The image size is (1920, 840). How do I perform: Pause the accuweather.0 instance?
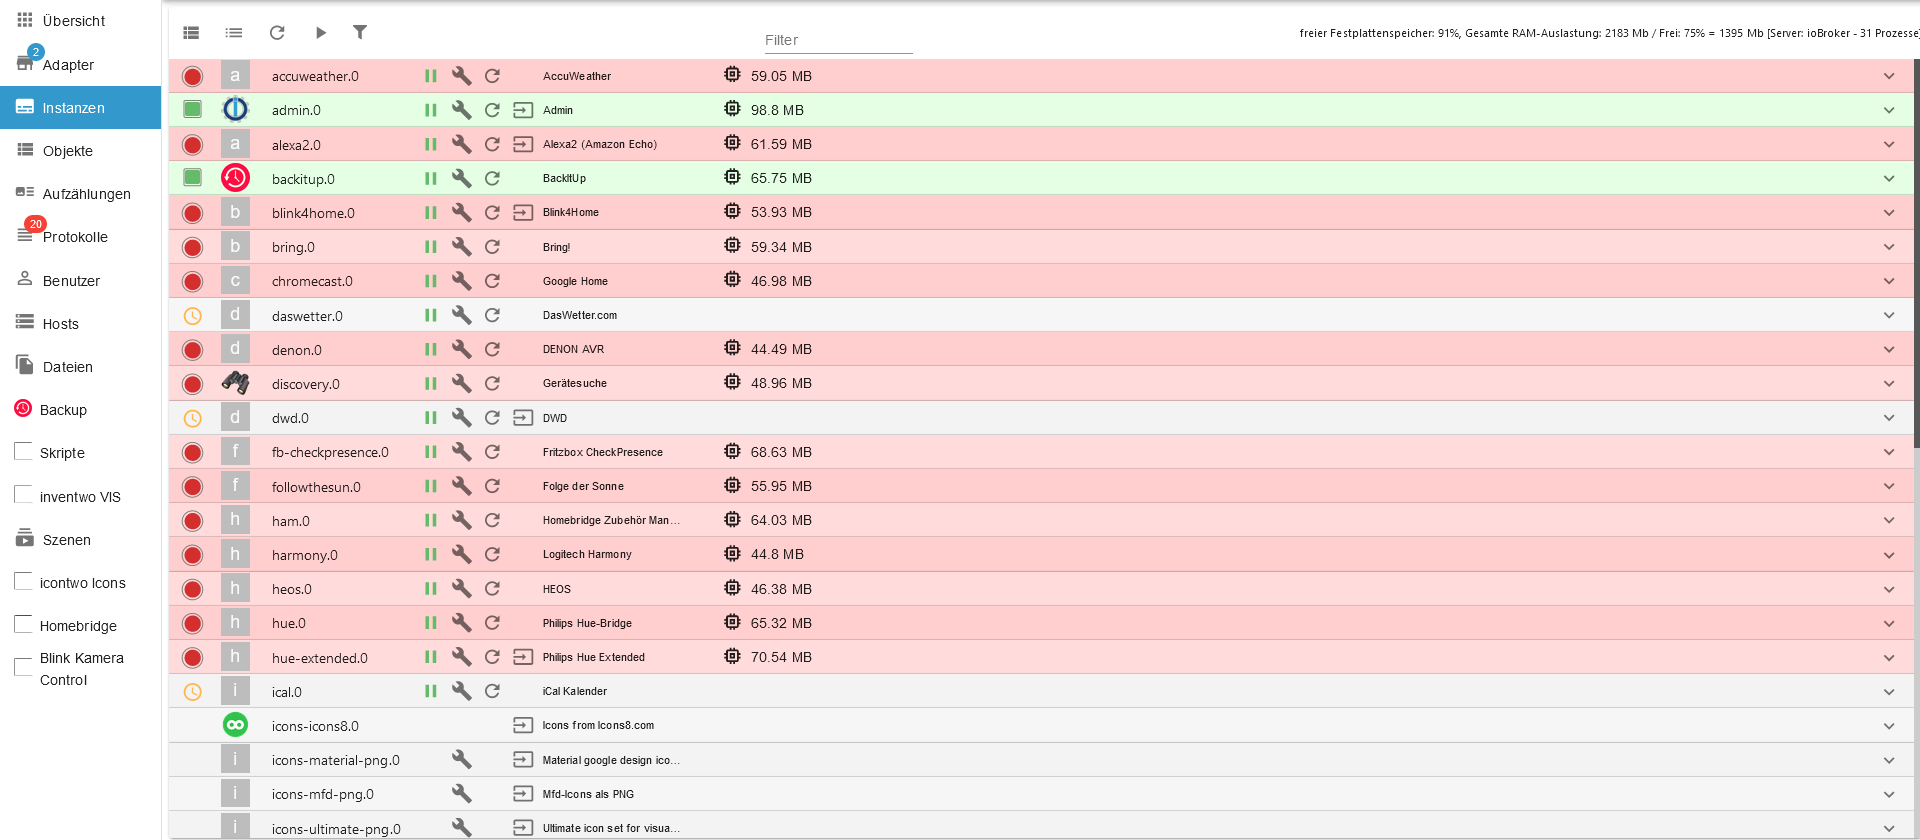[431, 76]
